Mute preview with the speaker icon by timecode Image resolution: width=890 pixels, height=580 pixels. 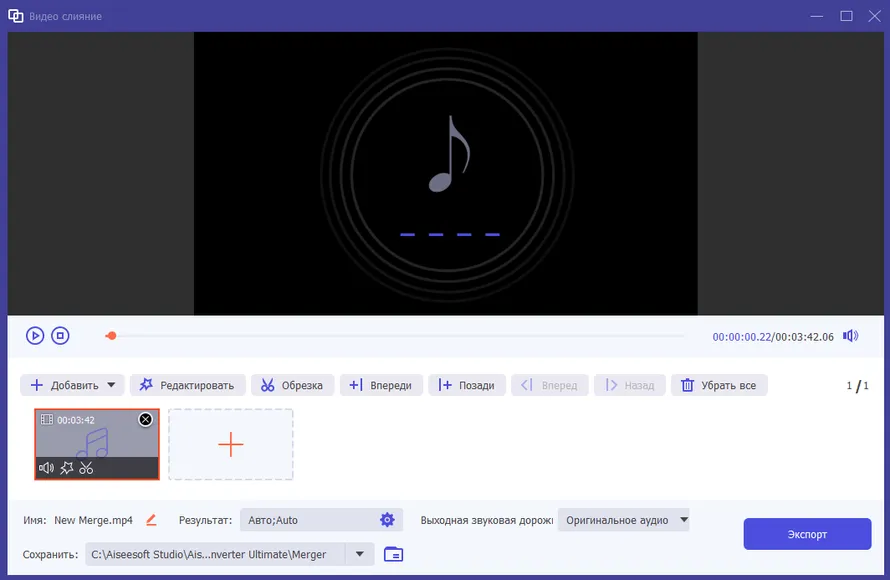[850, 336]
